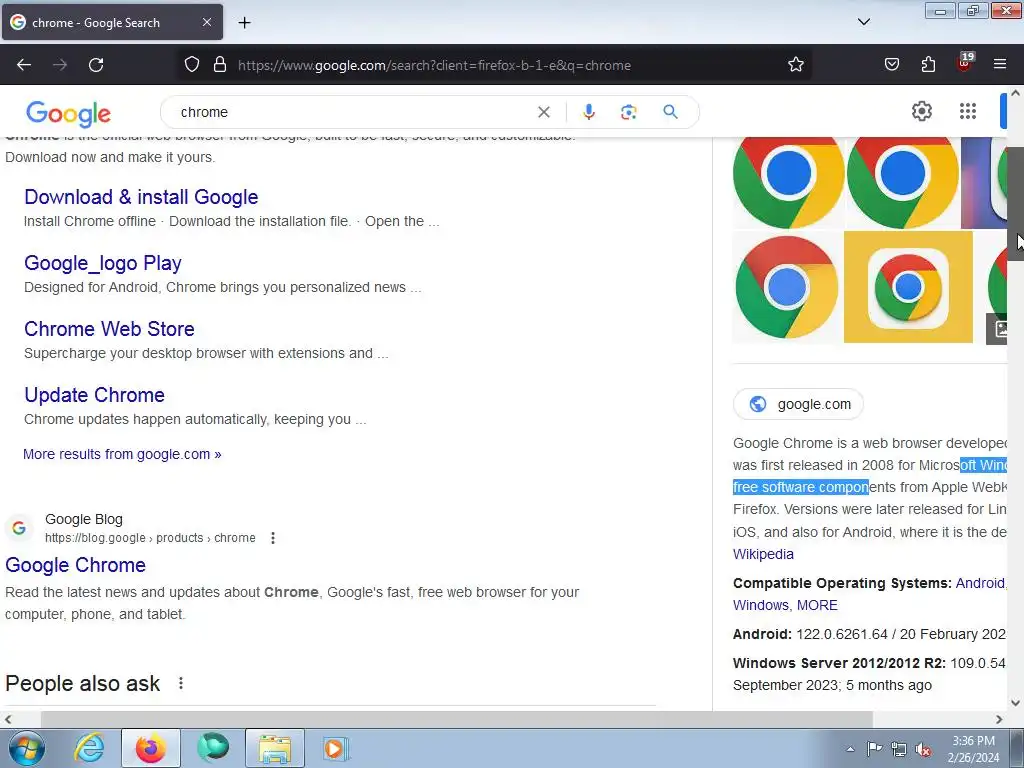This screenshot has height=768, width=1024.
Task: Search by image with Google Lens
Action: [x=628, y=112]
